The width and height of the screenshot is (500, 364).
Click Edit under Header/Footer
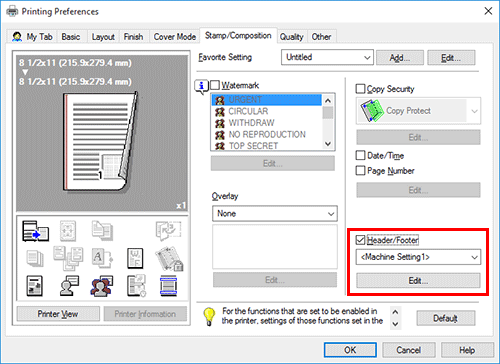(418, 281)
